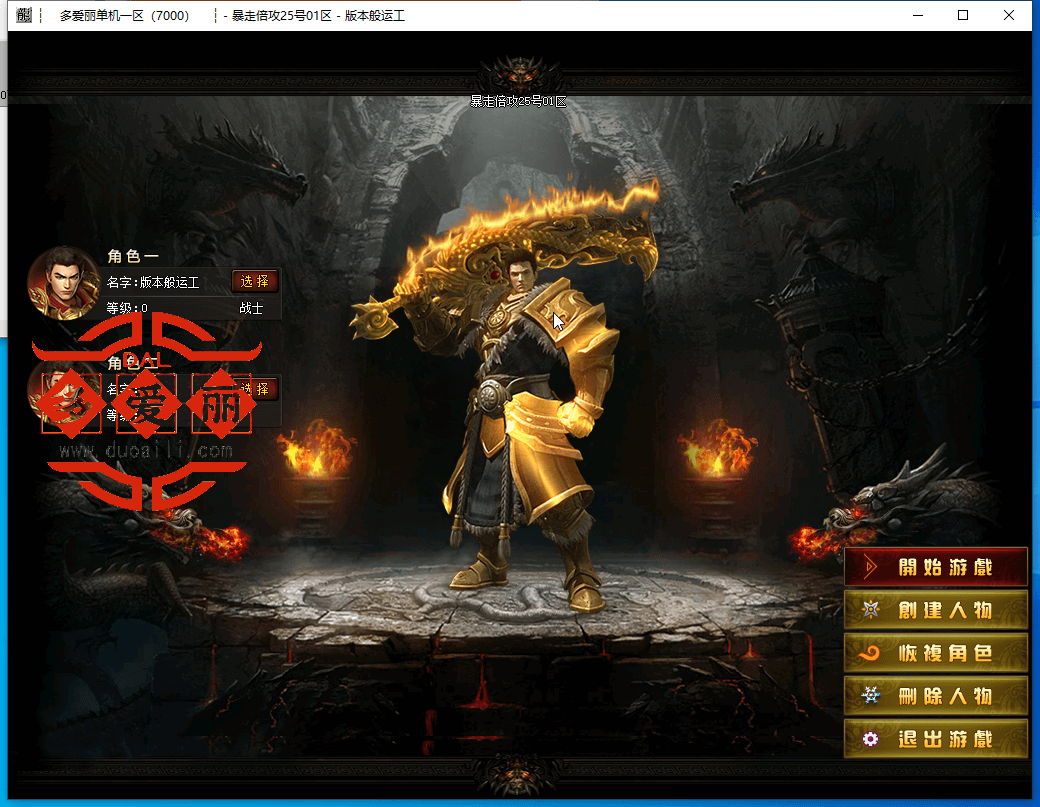Click the triangle arrow icon on 開始游戲
This screenshot has width=1040, height=807.
click(x=872, y=567)
